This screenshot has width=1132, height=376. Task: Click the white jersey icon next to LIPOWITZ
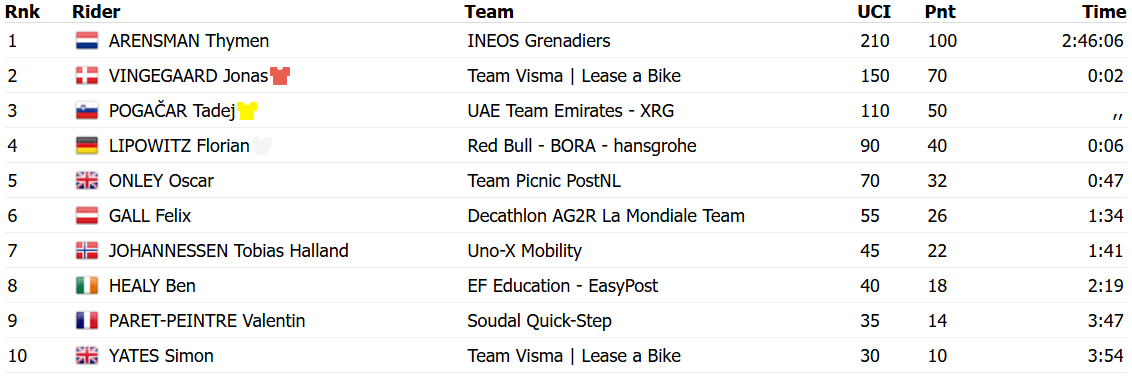point(261,147)
